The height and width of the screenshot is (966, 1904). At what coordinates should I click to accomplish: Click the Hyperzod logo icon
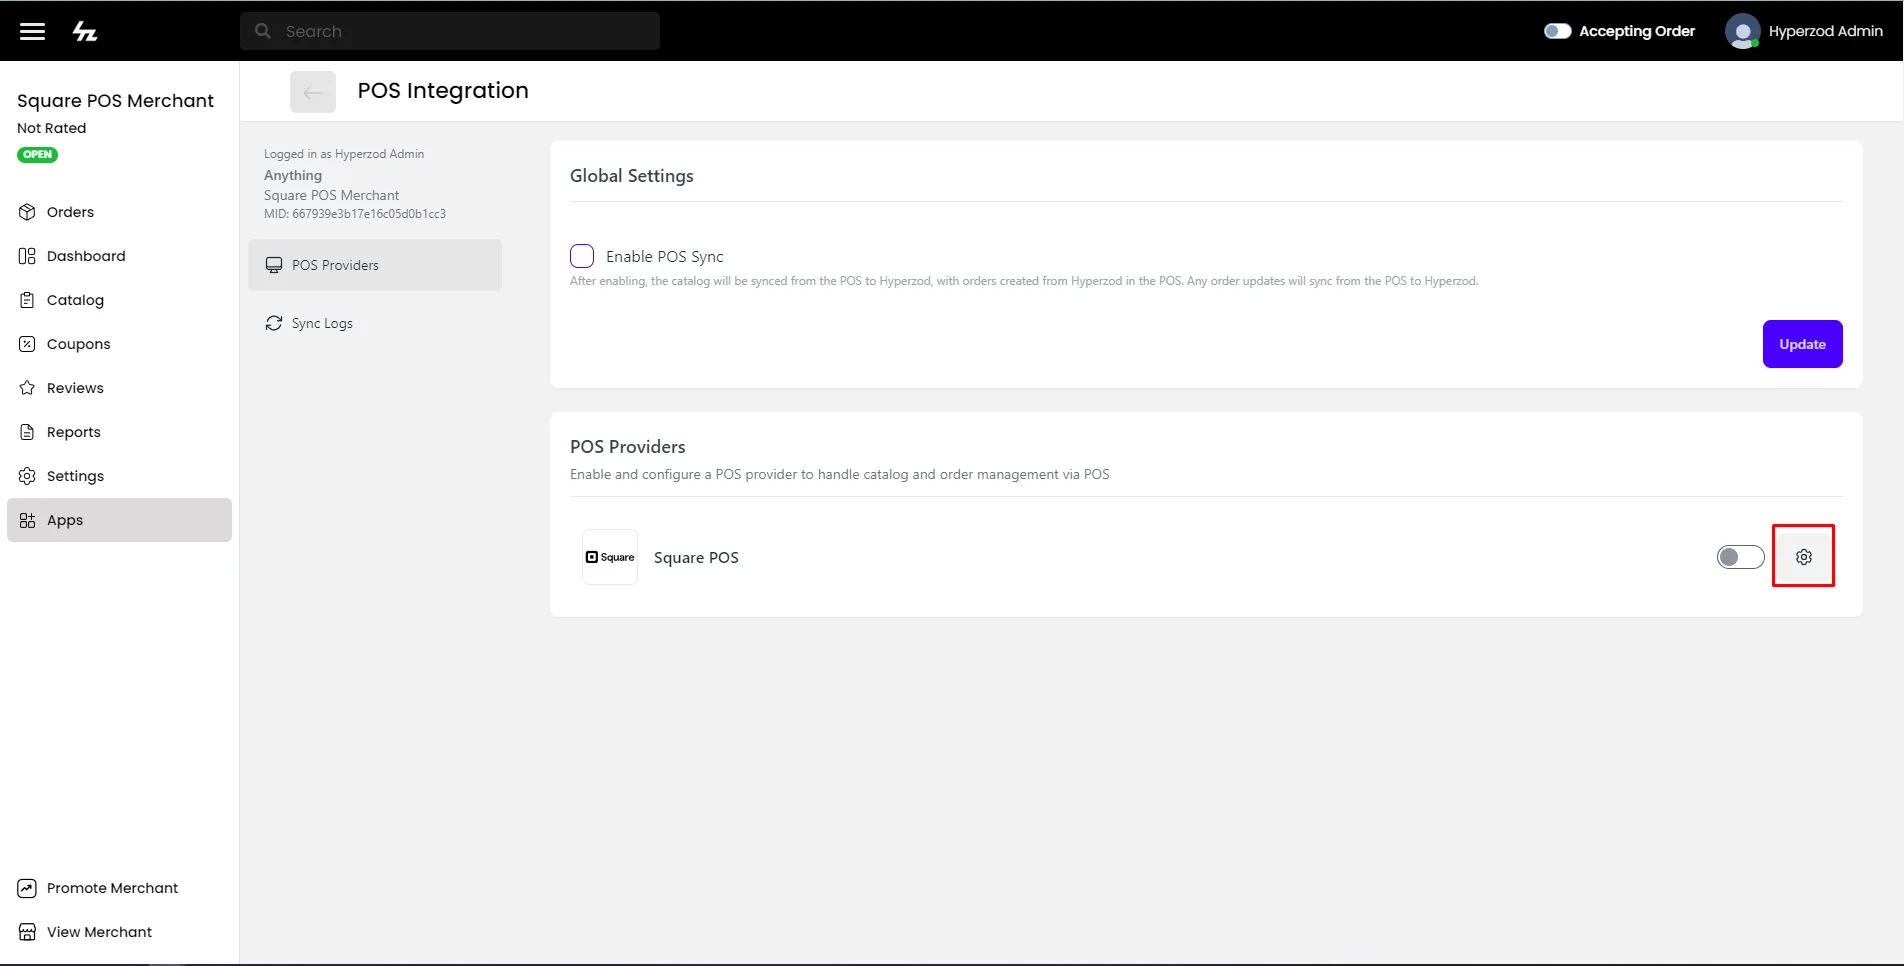coord(85,31)
